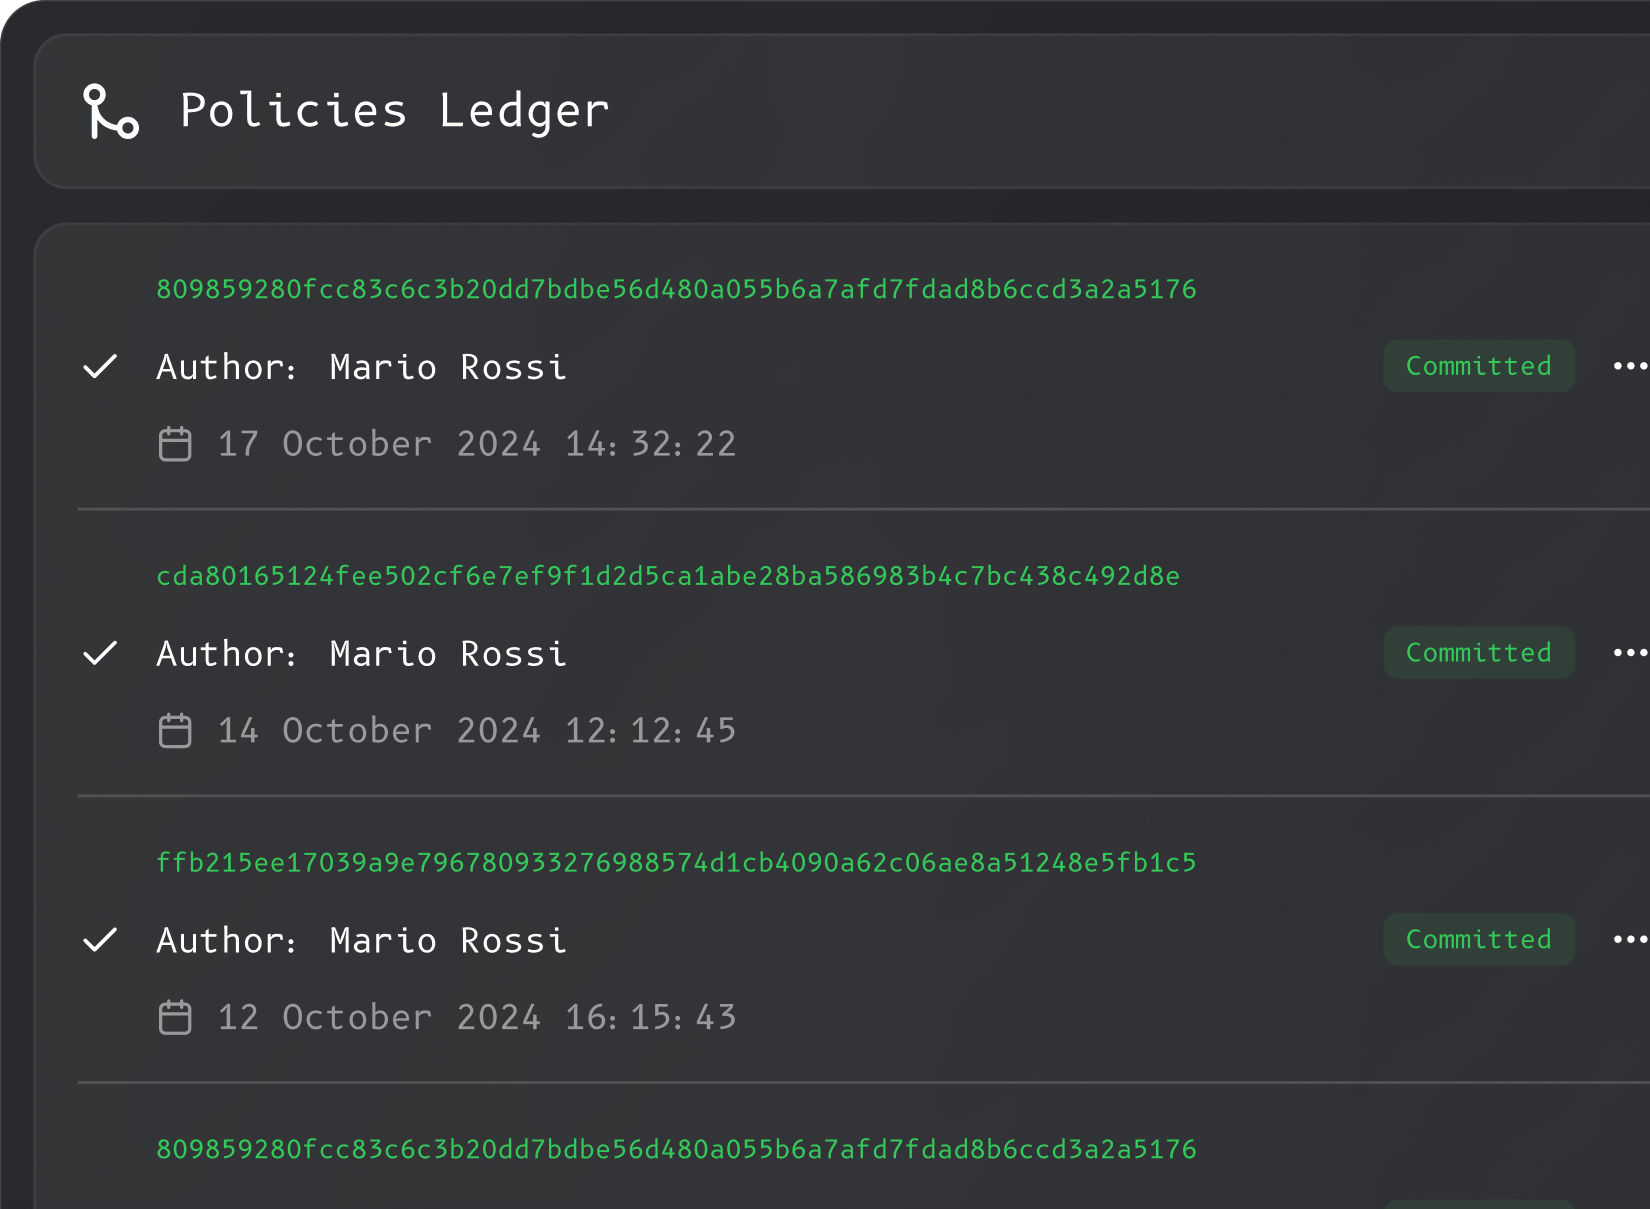Click the Committed badge for the 17 October entry
The image size is (1650, 1209).
pos(1479,366)
